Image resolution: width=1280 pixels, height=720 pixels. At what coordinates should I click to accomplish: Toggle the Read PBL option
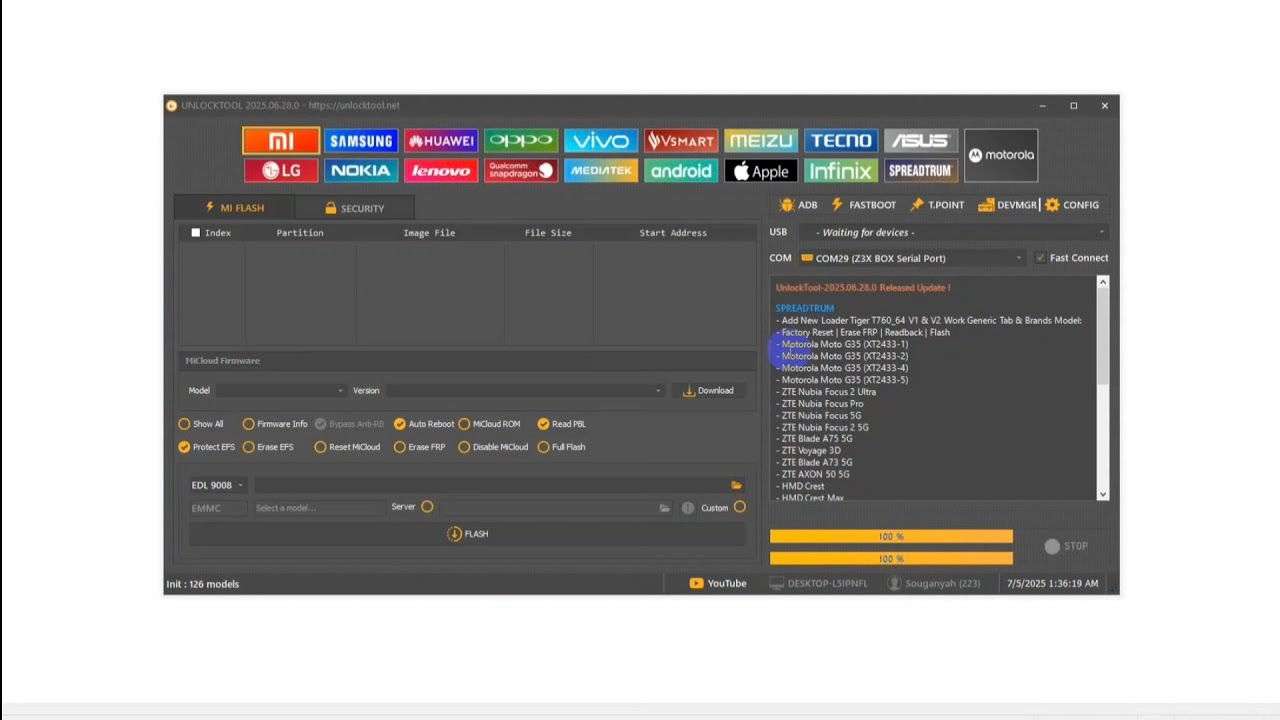562,424
